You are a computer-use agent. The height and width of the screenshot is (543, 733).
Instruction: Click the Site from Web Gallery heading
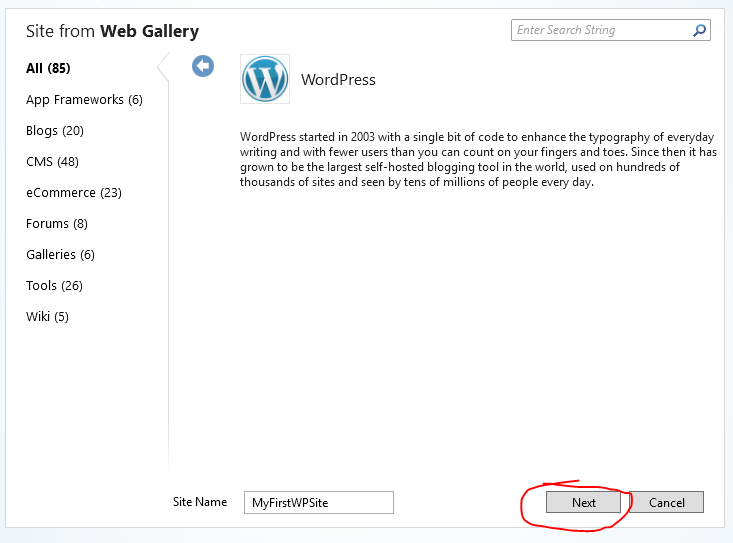112,32
